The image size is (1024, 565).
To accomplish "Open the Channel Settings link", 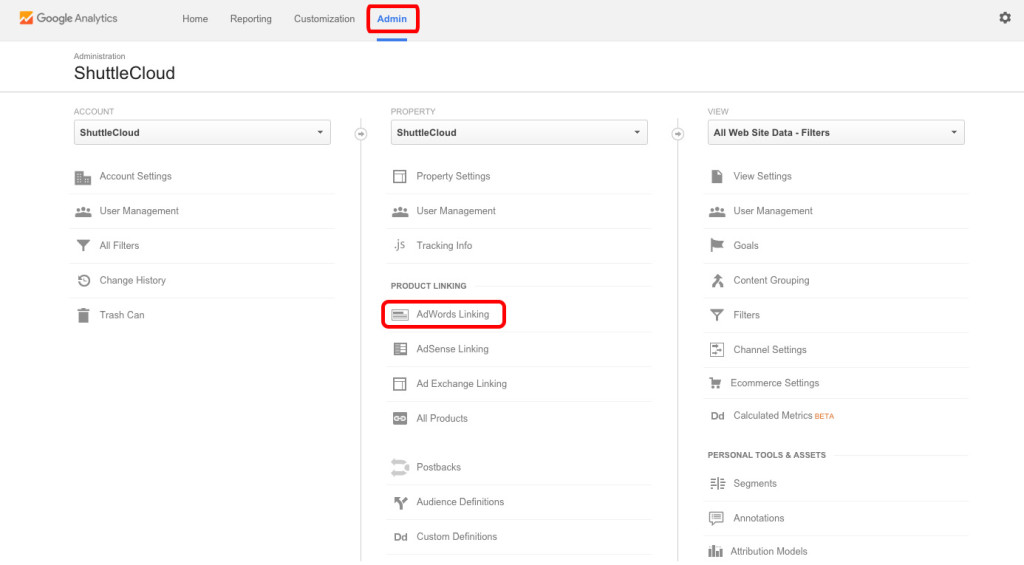I will pos(770,349).
